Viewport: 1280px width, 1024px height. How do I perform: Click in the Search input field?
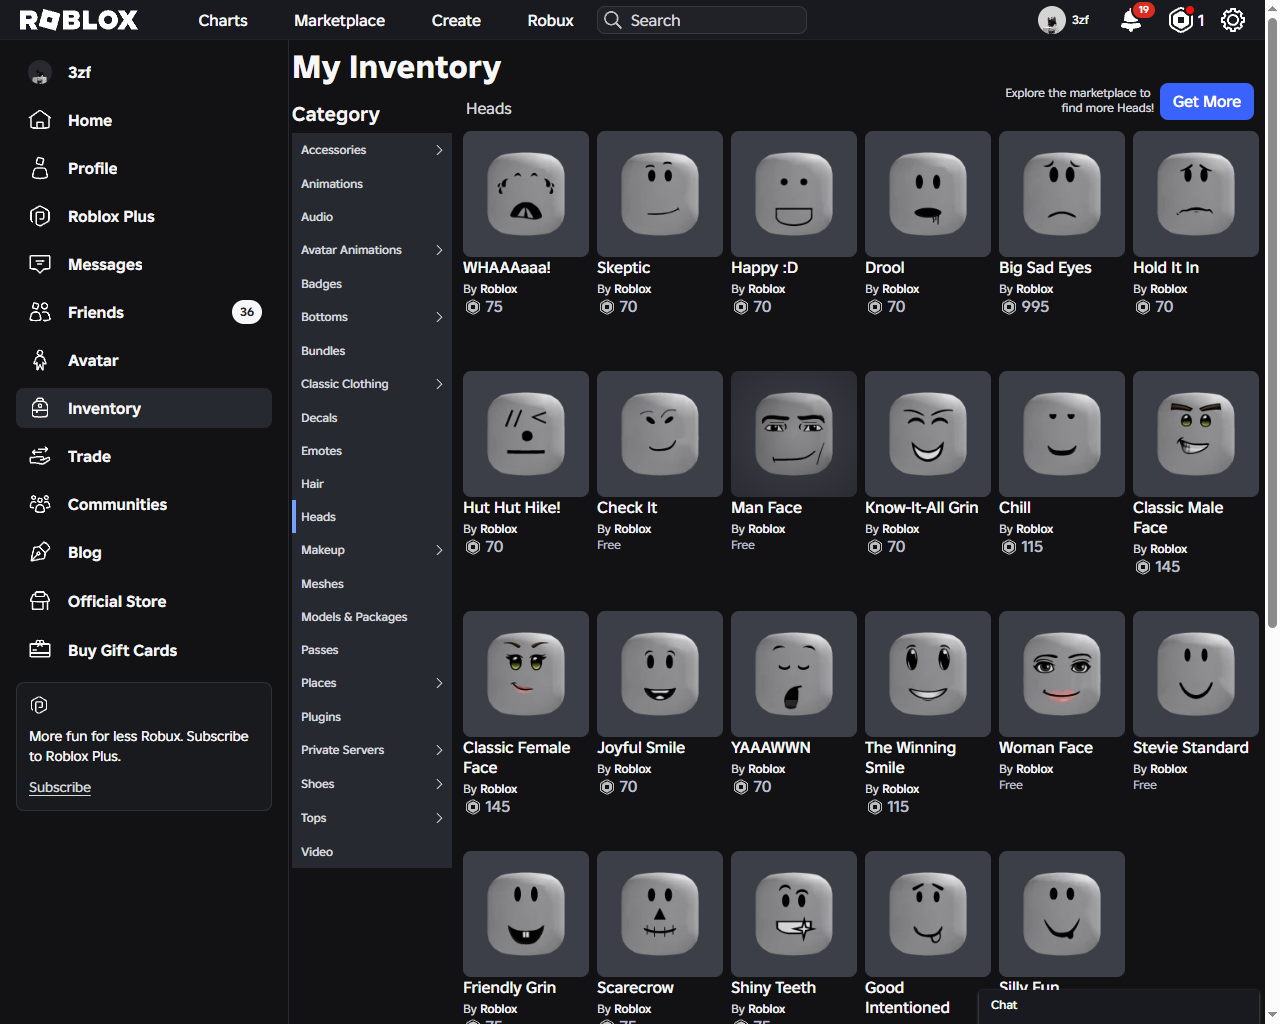coord(702,20)
